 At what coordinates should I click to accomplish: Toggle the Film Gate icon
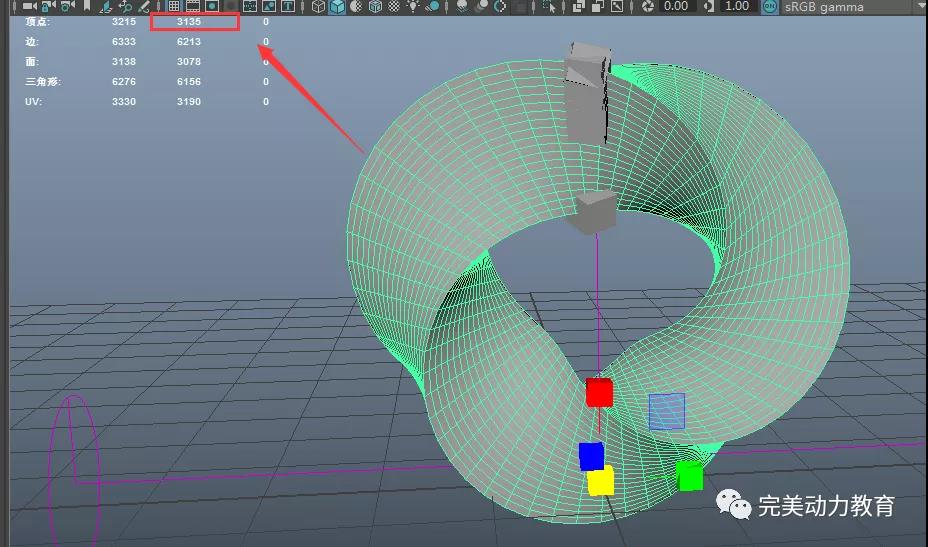193,6
